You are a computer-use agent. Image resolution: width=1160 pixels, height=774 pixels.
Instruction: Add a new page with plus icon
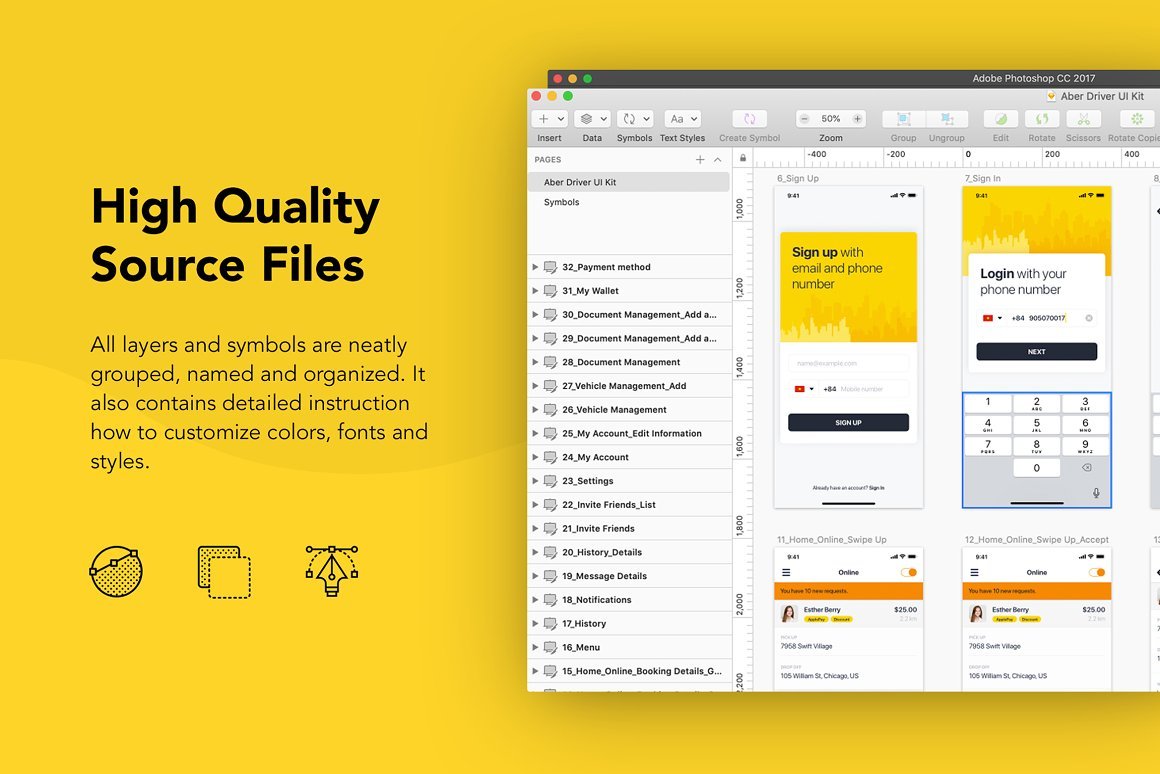(x=700, y=160)
